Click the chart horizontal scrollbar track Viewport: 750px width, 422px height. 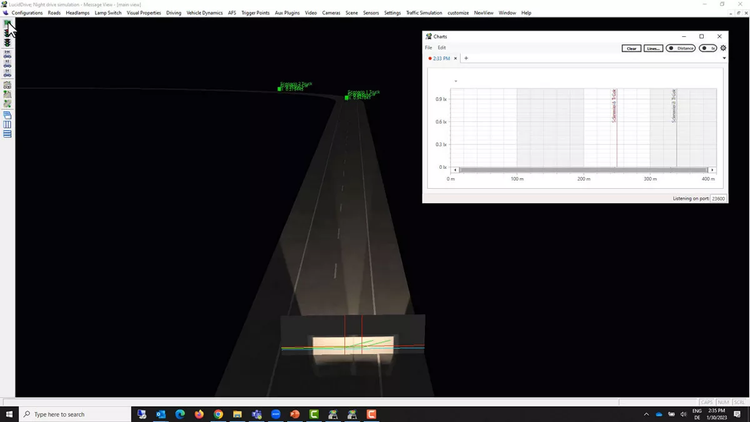pos(583,170)
